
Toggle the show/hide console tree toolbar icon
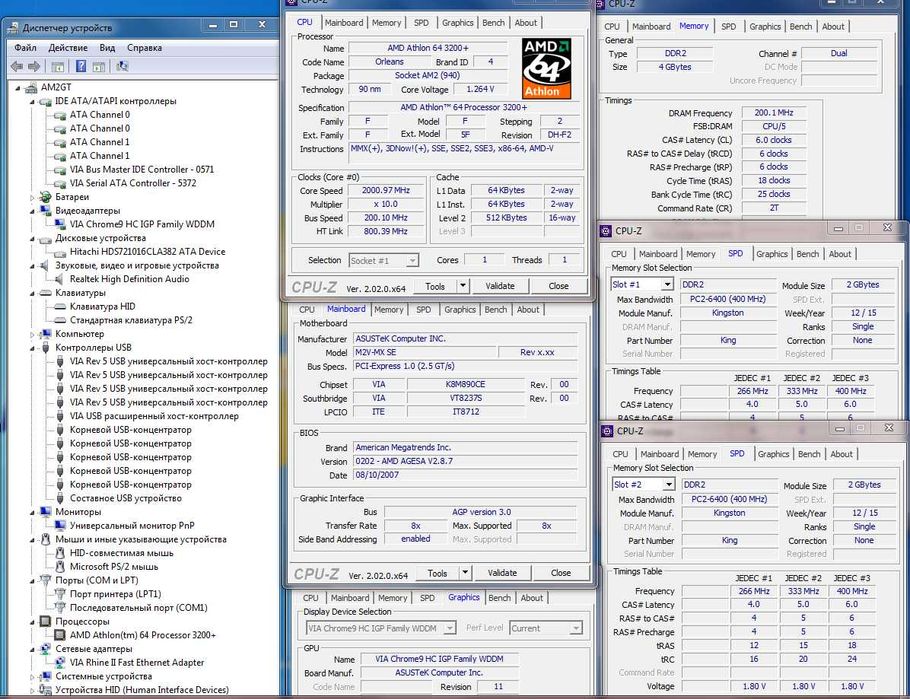coord(57,66)
